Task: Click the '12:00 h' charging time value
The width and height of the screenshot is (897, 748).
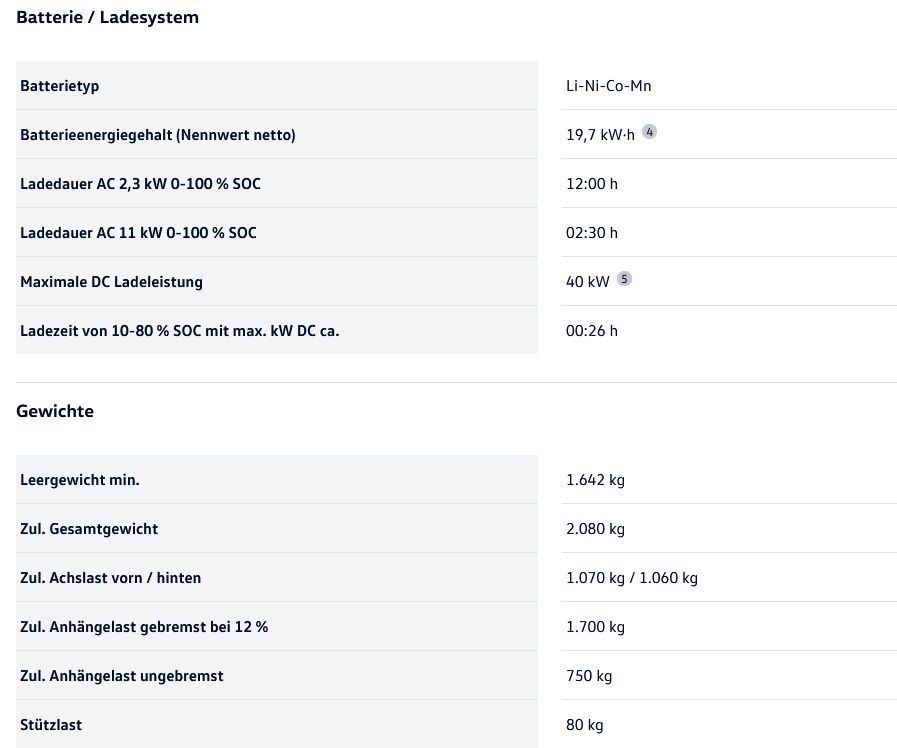Action: (x=592, y=184)
